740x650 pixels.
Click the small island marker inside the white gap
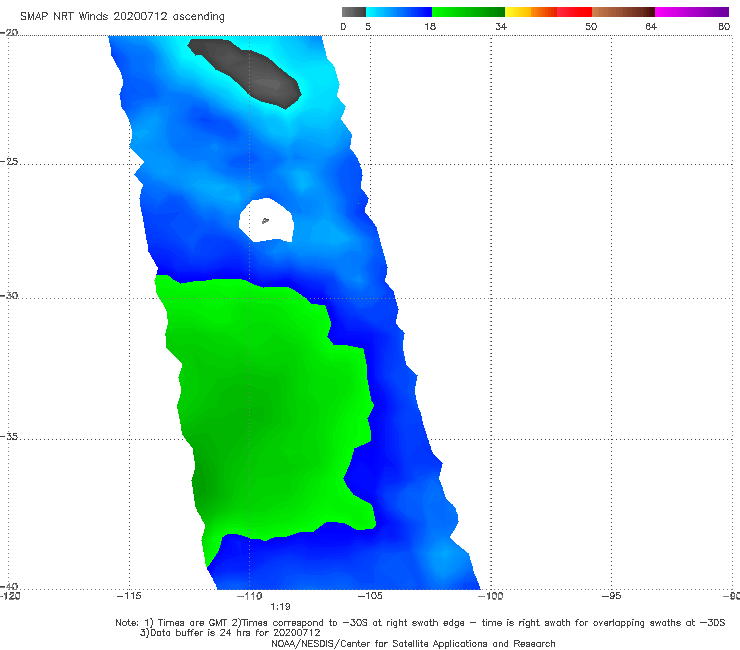coord(265,220)
